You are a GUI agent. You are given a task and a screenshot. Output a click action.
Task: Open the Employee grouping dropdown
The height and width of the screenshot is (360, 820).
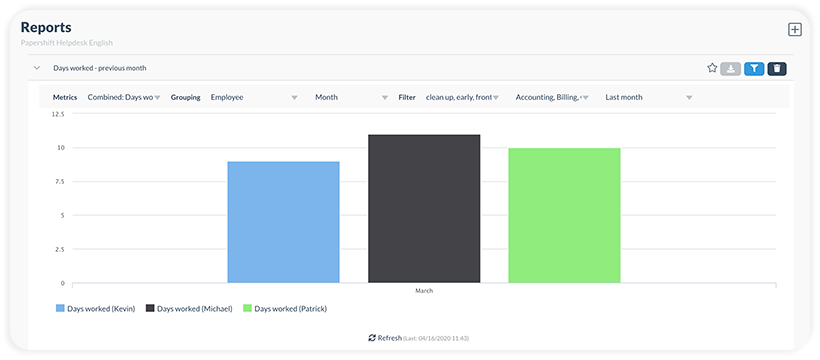tap(254, 97)
